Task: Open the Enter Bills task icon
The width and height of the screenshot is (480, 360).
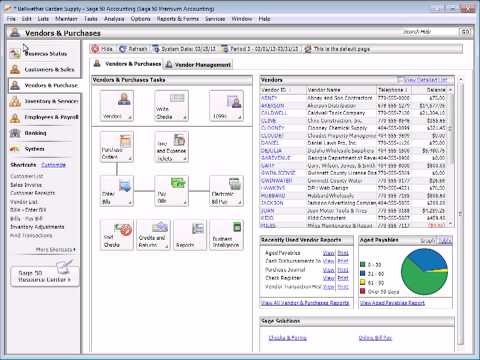Action: [117, 191]
